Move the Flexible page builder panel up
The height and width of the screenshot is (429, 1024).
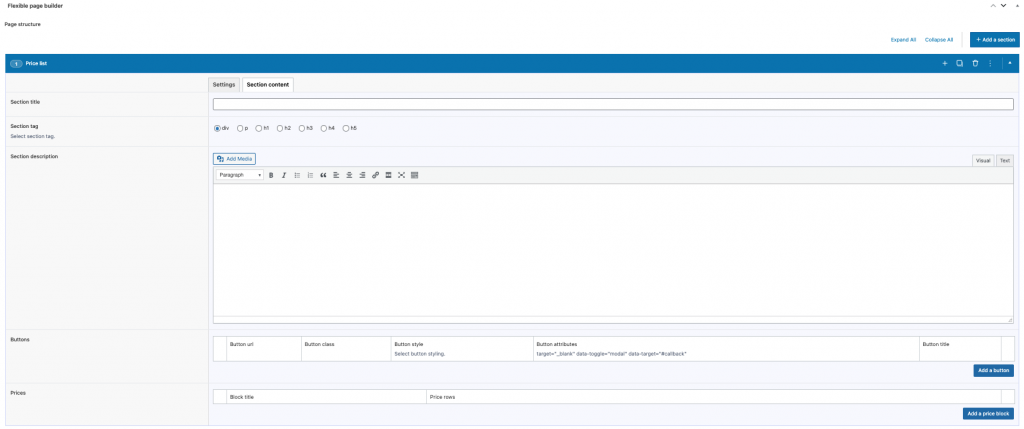[x=993, y=5]
